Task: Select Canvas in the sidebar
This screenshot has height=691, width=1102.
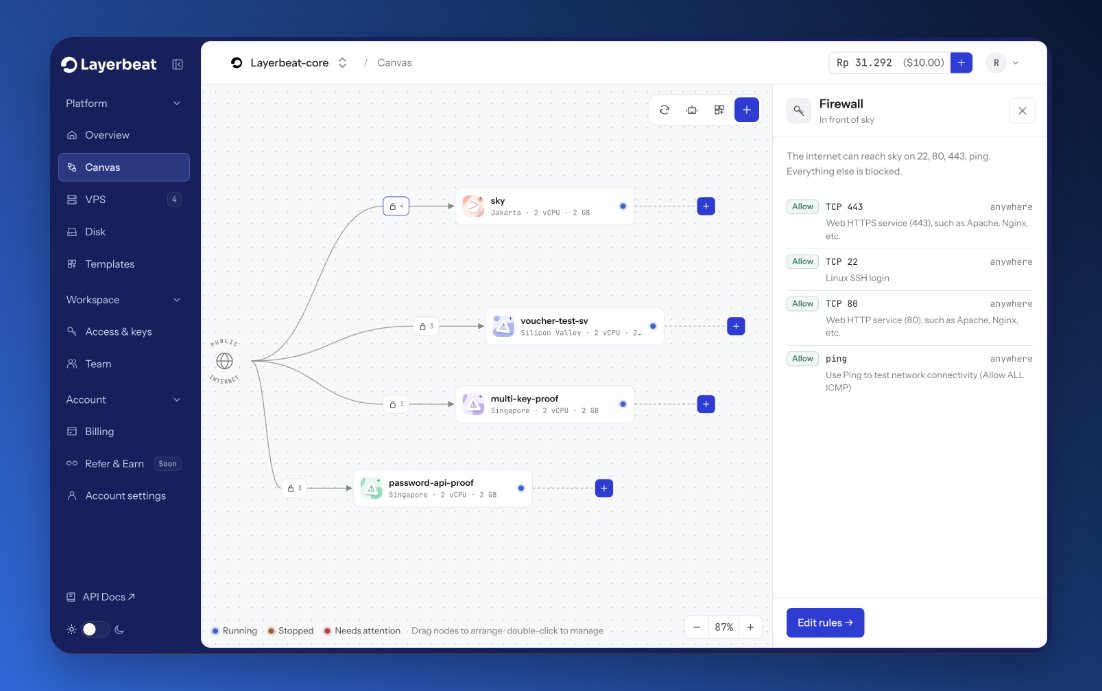Action: click(124, 167)
